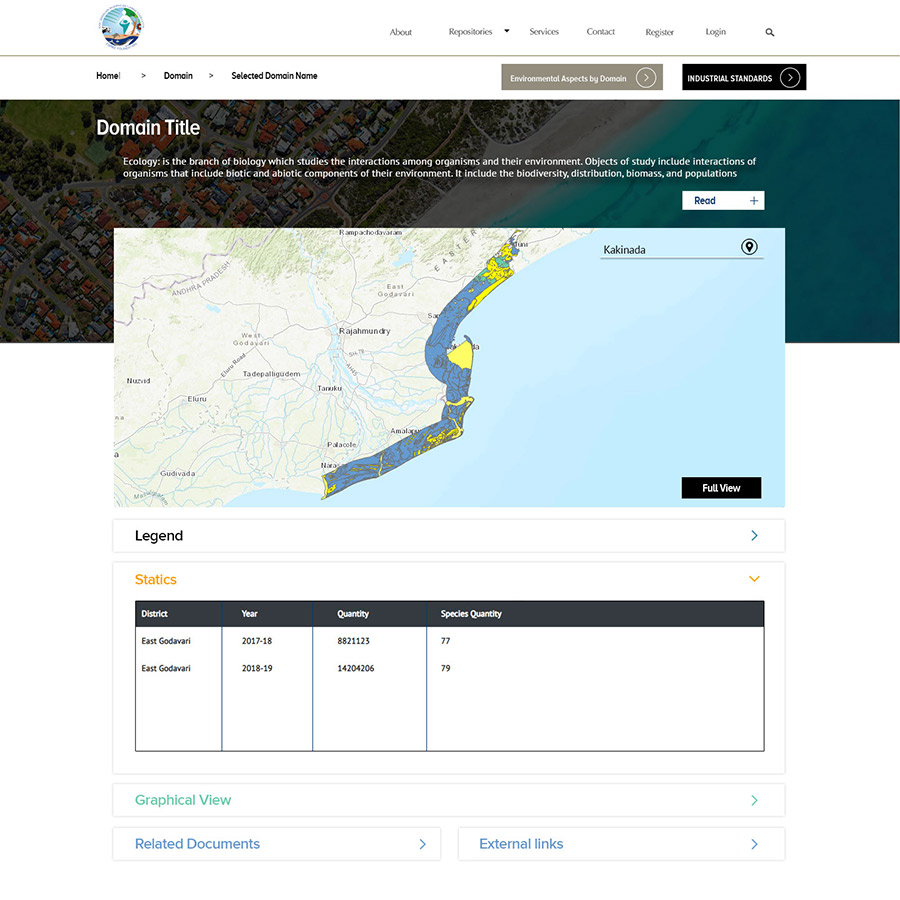Click Rajahmundry label on the map
The height and width of the screenshot is (900, 900).
[x=364, y=331]
